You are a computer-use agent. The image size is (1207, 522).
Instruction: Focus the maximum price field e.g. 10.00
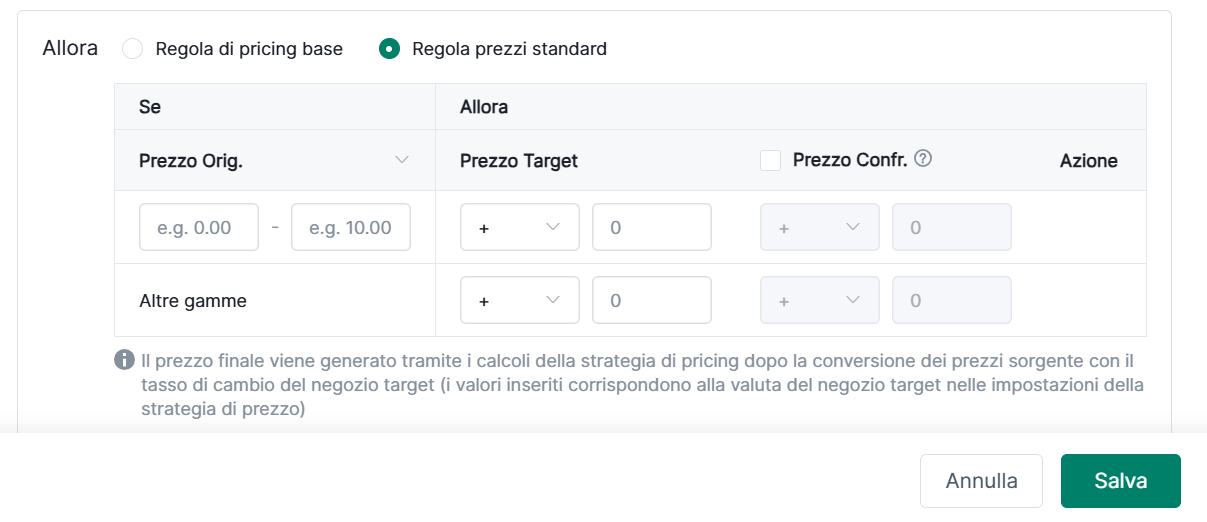(350, 227)
